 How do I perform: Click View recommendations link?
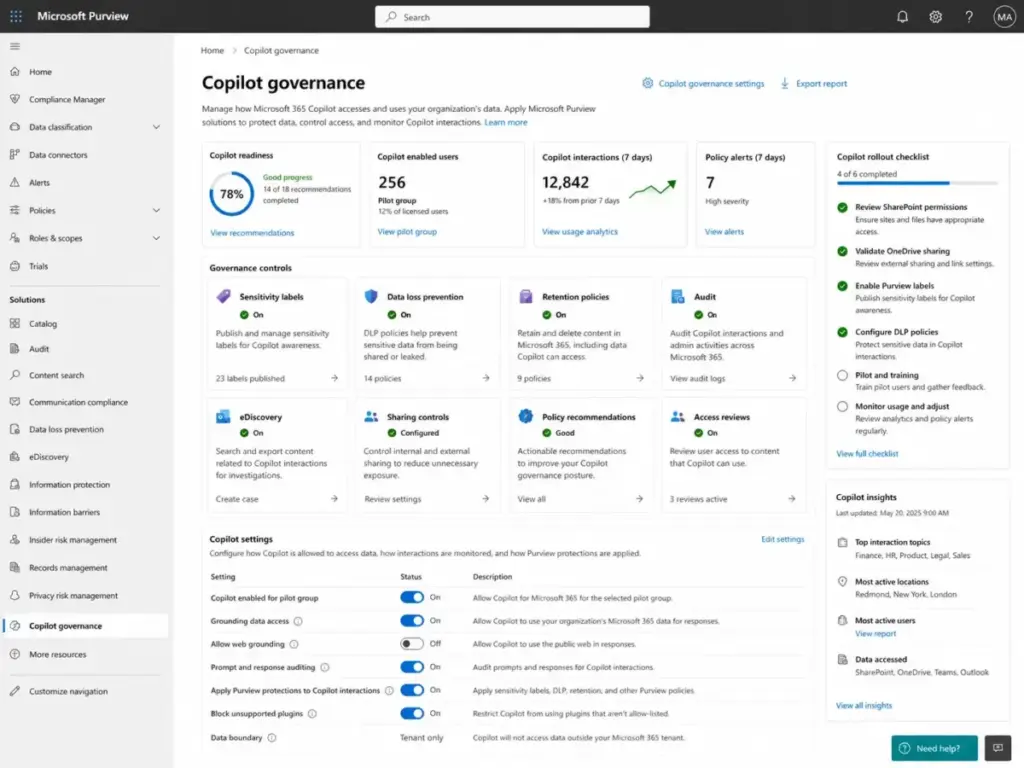(x=252, y=233)
